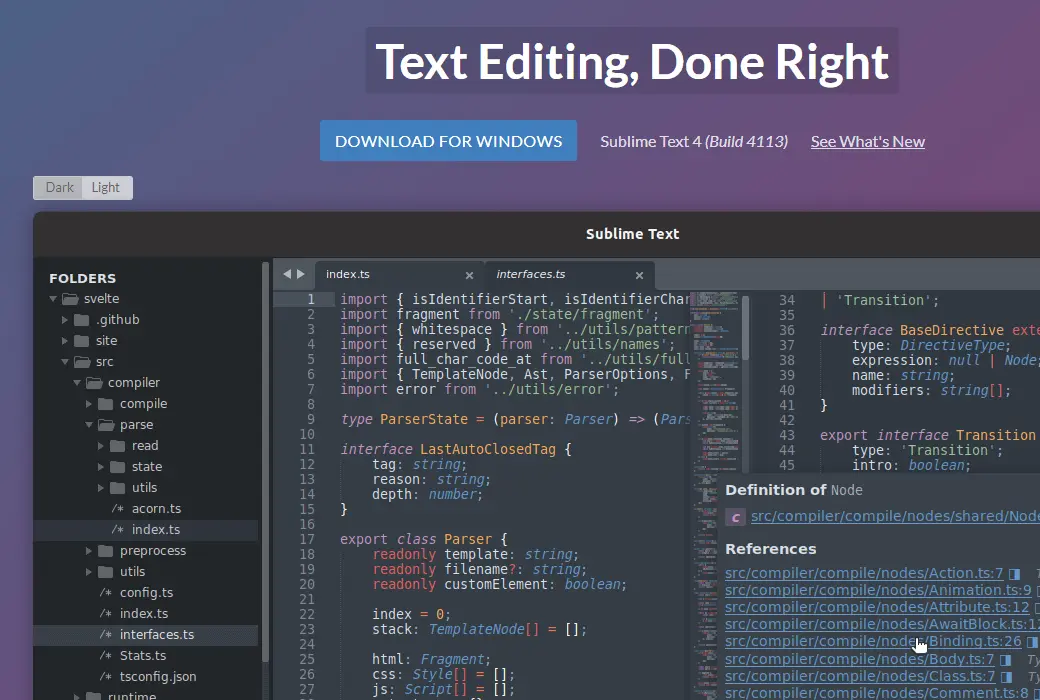The image size is (1040, 700).
Task: Open tsconfig.json in the sidebar
Action: coord(158,677)
